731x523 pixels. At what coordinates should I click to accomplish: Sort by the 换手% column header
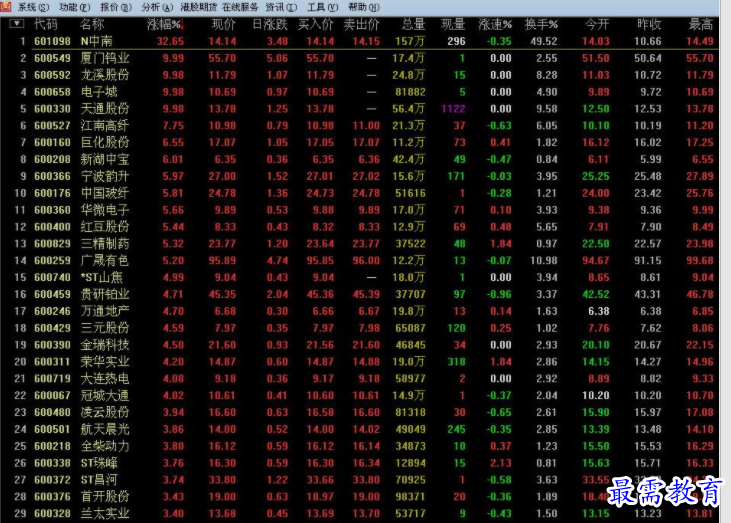[x=541, y=24]
